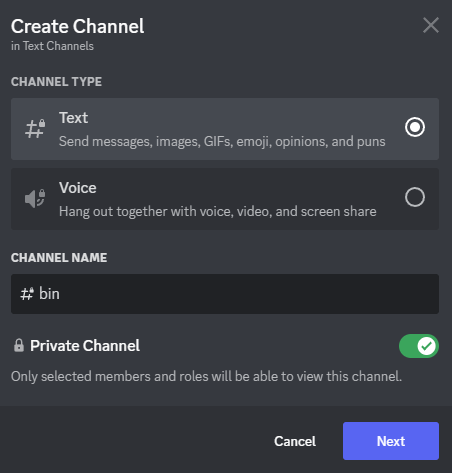Choose the Text channel type card
Screen dimensions: 452x473
tap(225, 129)
